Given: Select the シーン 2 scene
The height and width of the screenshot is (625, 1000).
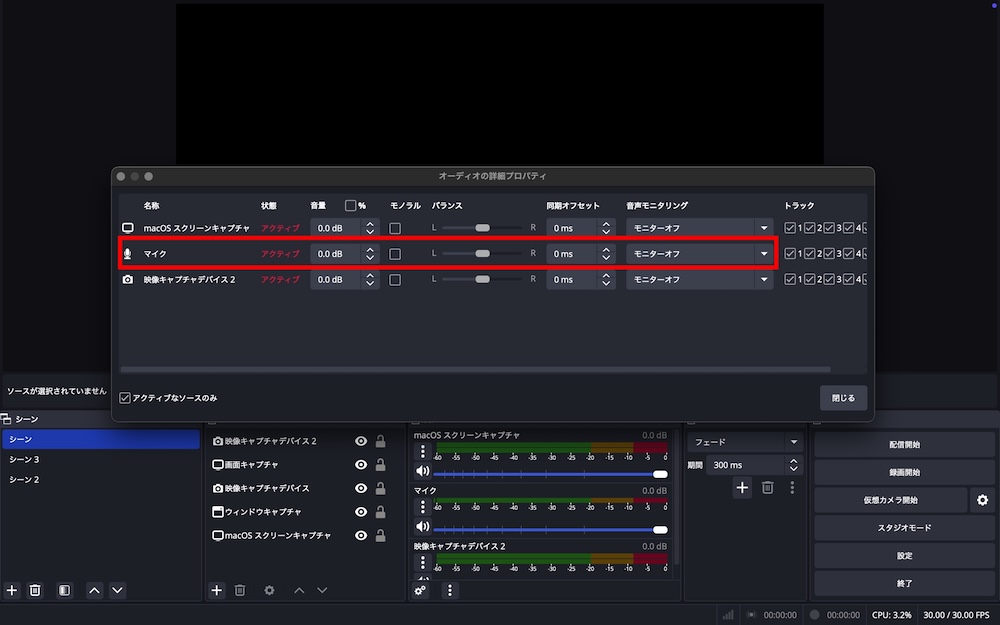Looking at the screenshot, I should point(101,479).
